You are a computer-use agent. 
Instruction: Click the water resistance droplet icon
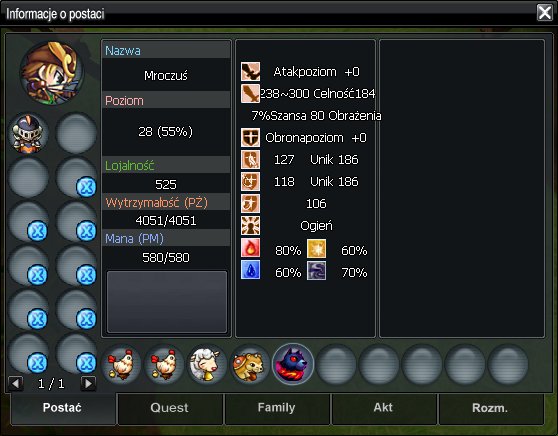click(x=251, y=270)
